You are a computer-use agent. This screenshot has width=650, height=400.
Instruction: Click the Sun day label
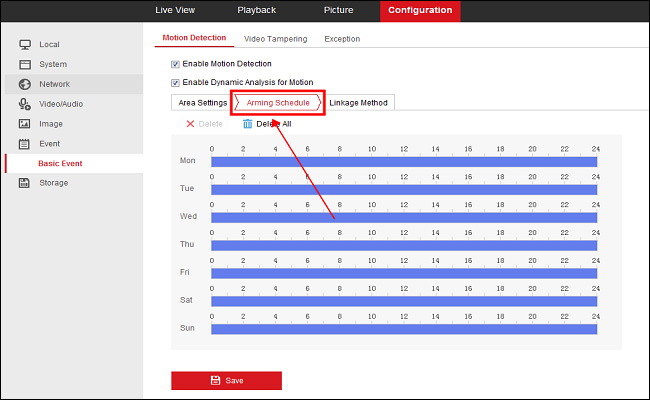(187, 327)
